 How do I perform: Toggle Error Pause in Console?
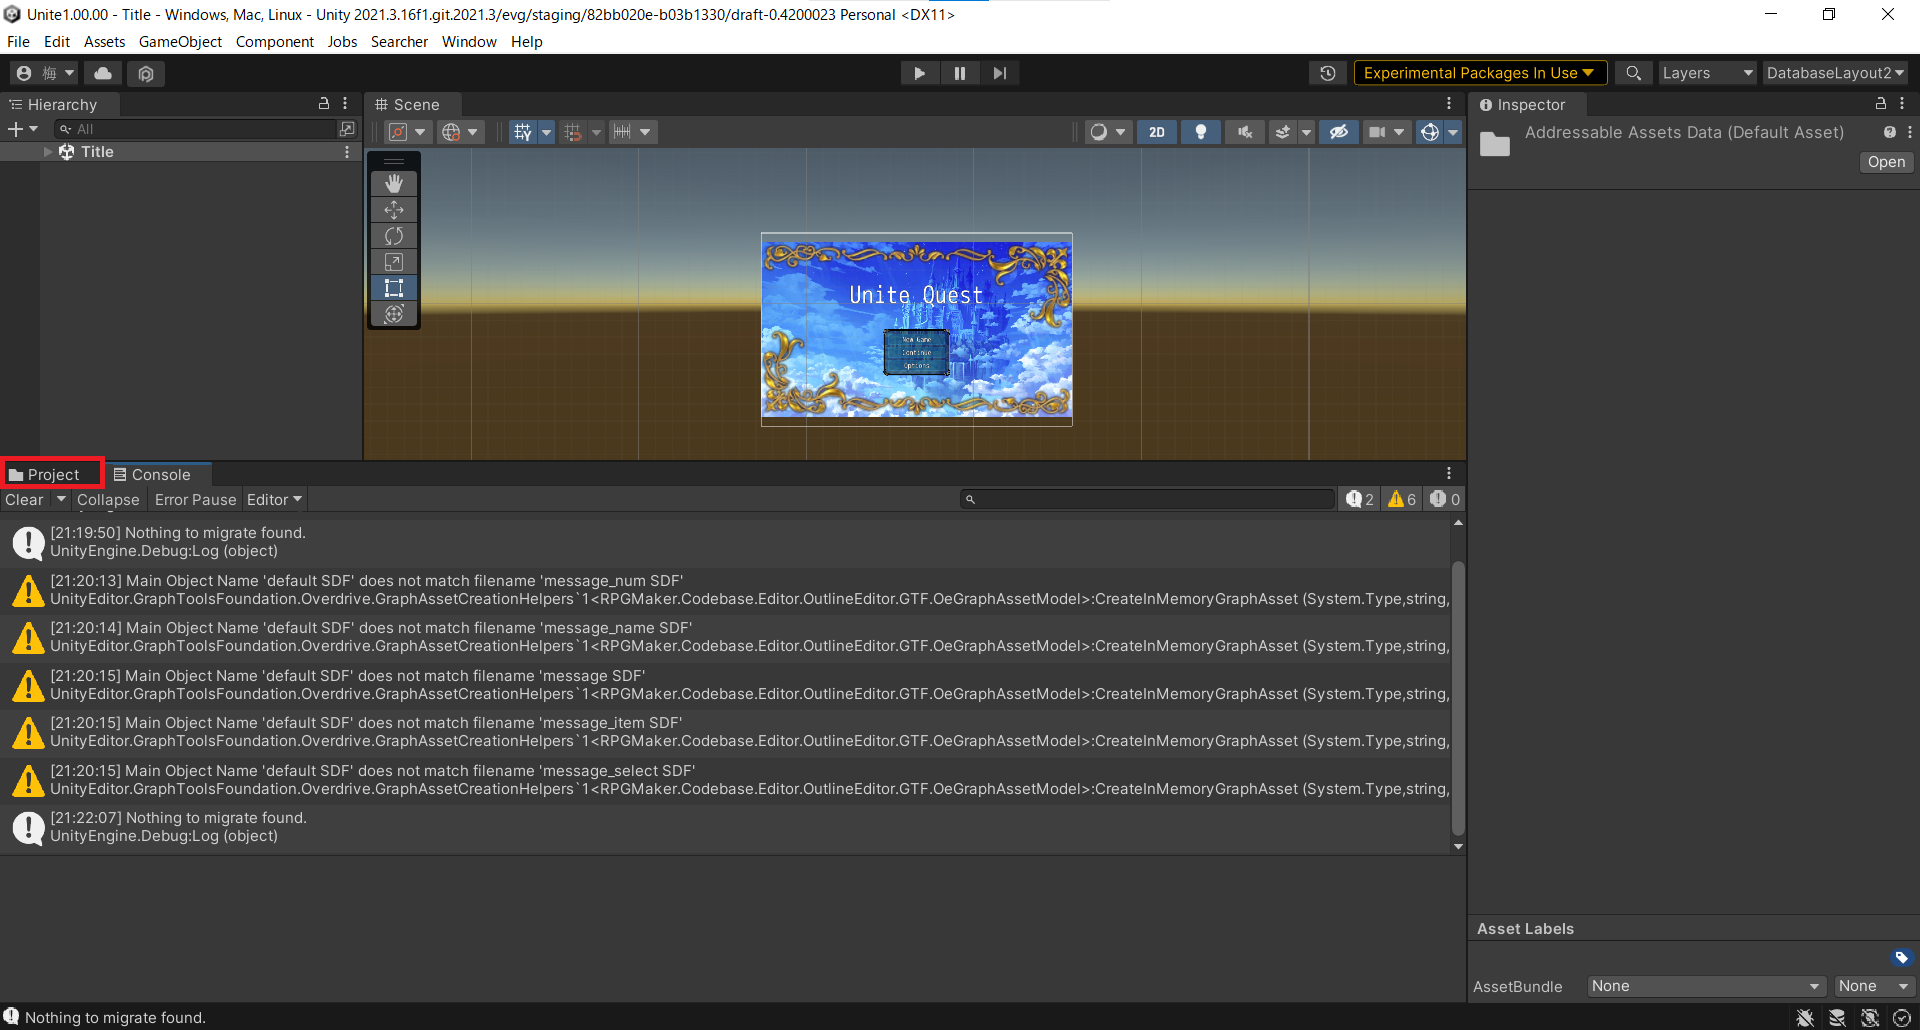pyautogui.click(x=195, y=500)
